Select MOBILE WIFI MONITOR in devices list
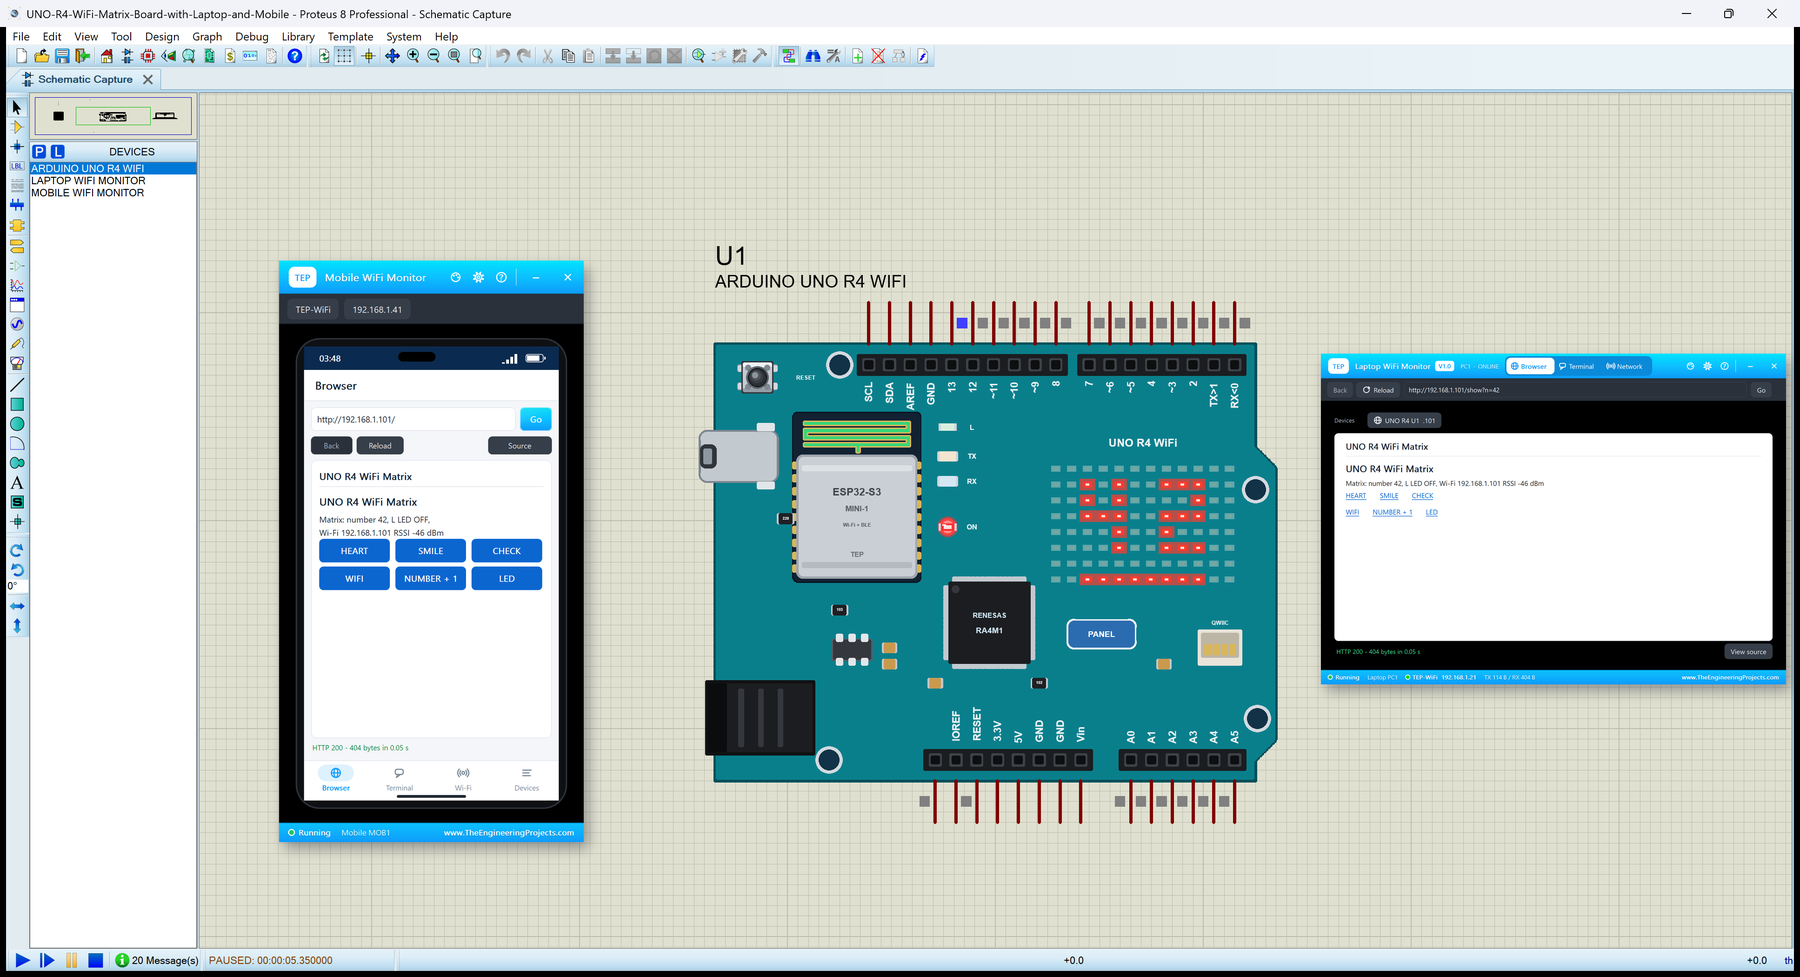 [113, 193]
